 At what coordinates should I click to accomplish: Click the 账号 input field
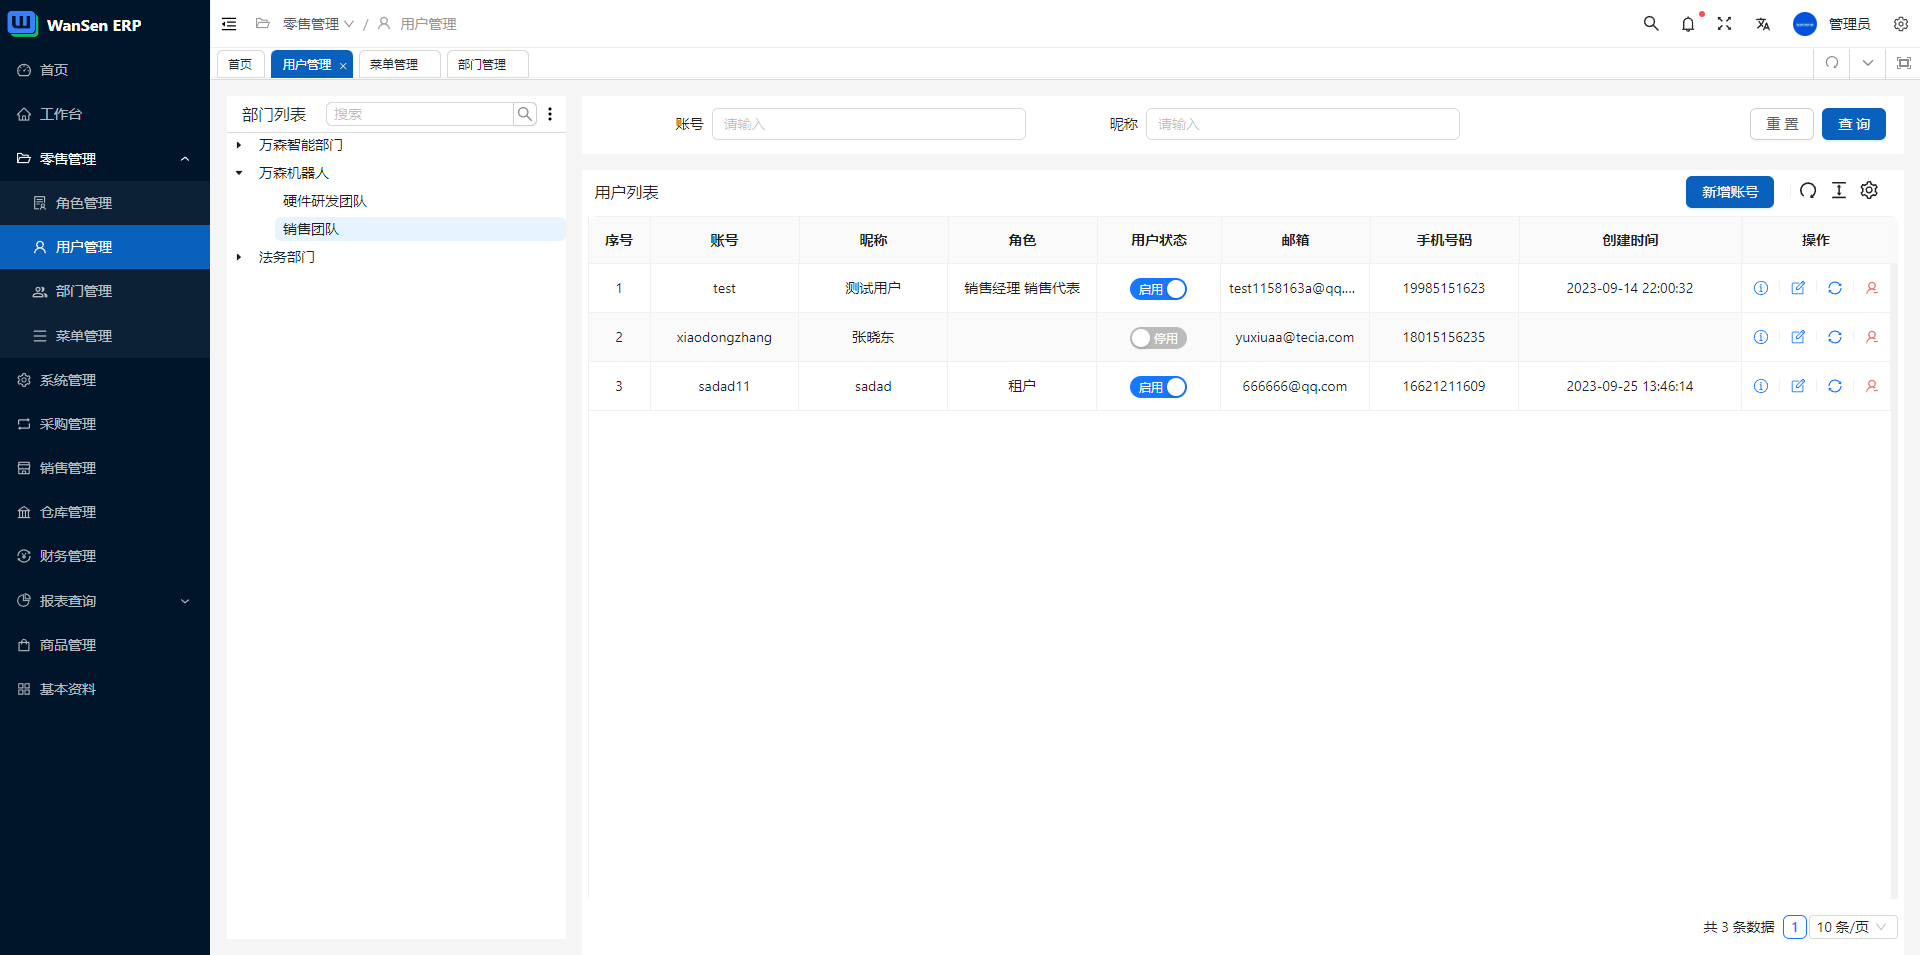[868, 124]
